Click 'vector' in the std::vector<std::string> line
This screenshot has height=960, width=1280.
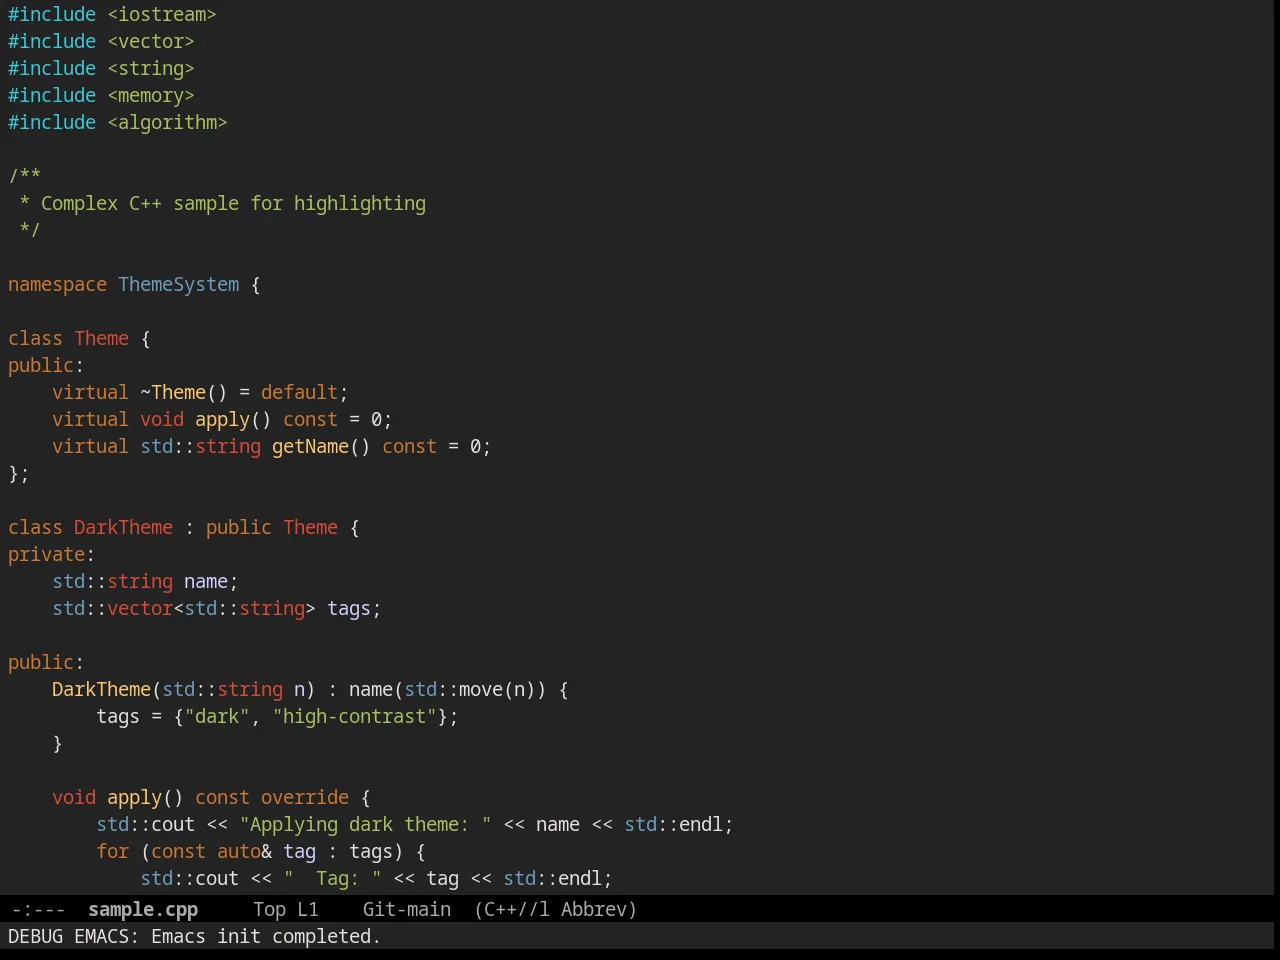(x=140, y=608)
